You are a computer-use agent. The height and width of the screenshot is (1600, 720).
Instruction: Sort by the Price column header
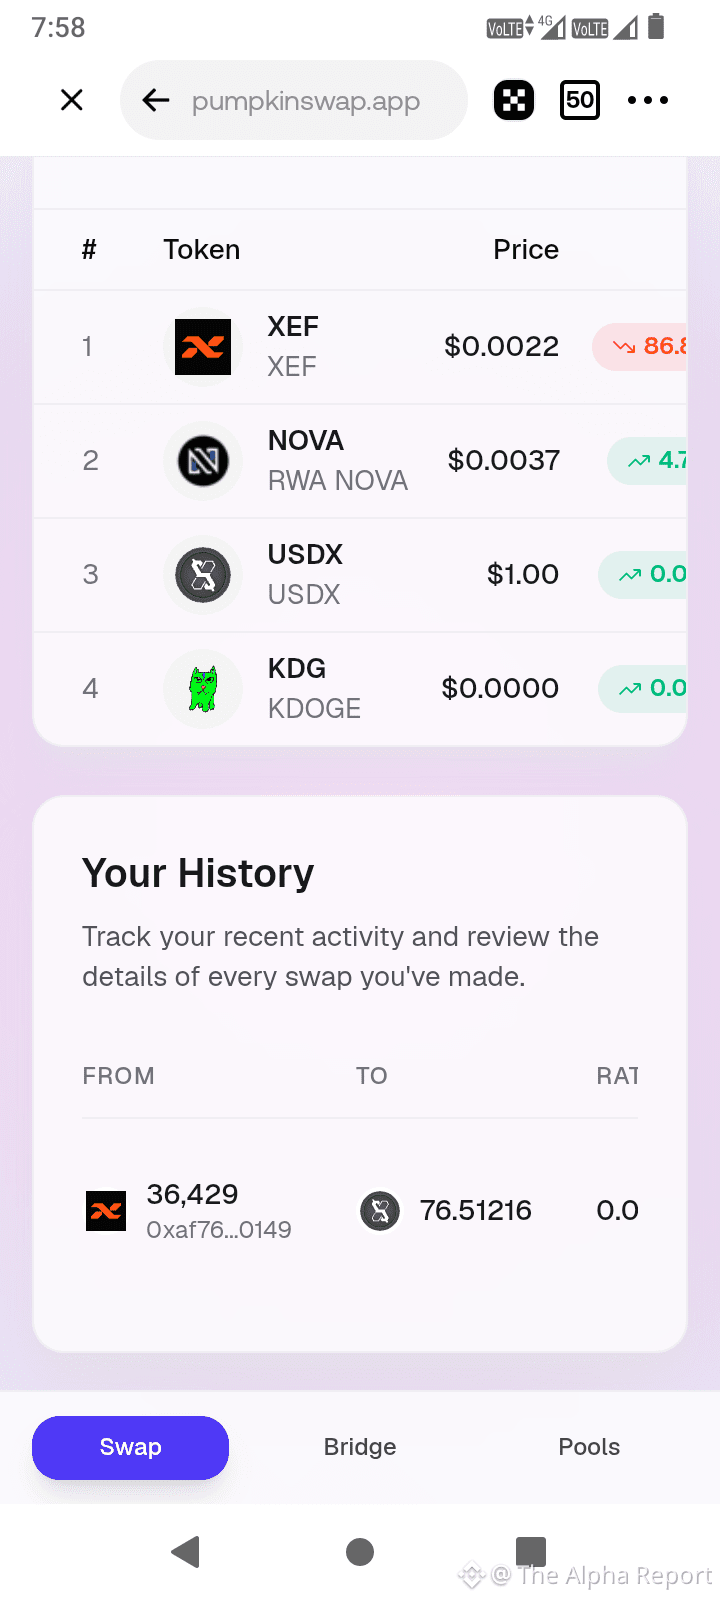tap(526, 250)
